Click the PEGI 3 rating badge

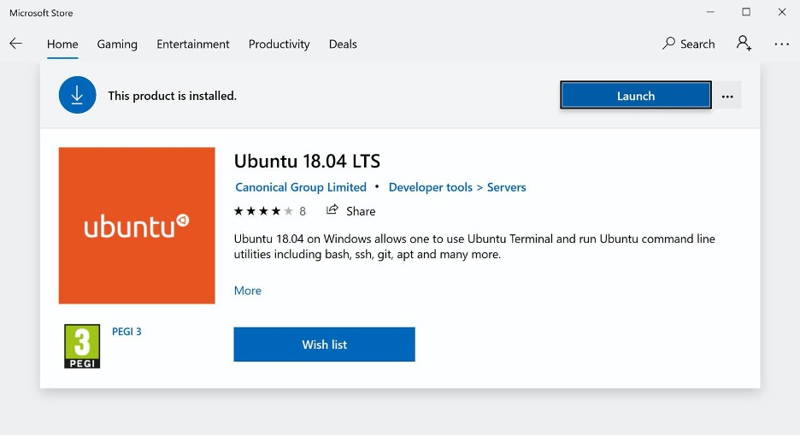[82, 346]
